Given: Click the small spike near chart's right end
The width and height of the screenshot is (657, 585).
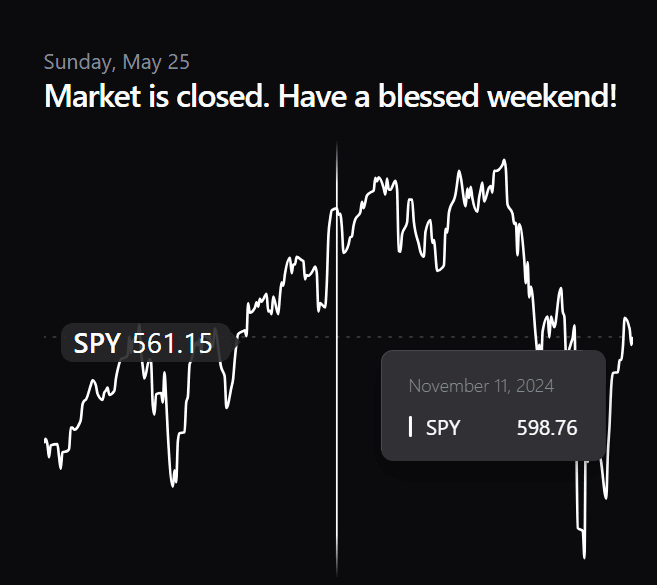Looking at the screenshot, I should point(626,320).
